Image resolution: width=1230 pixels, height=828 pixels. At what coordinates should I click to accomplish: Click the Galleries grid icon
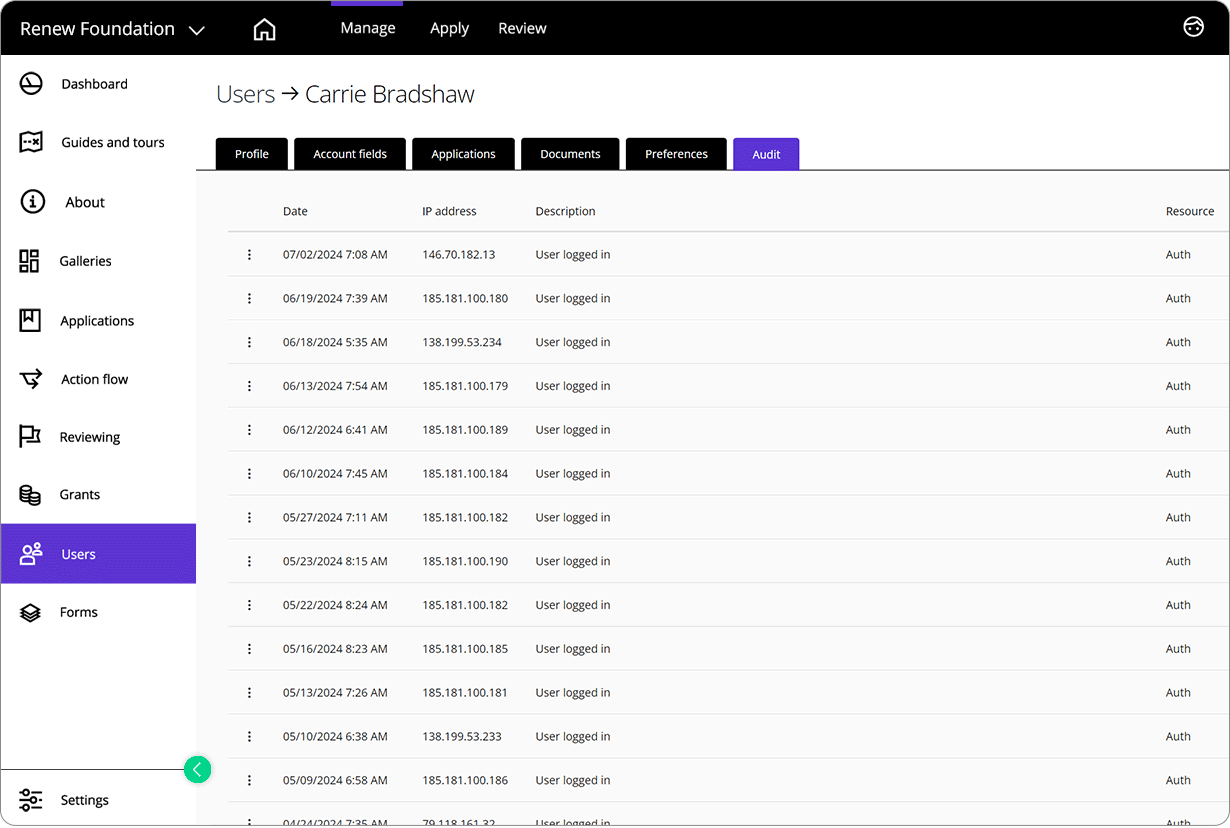(30, 261)
